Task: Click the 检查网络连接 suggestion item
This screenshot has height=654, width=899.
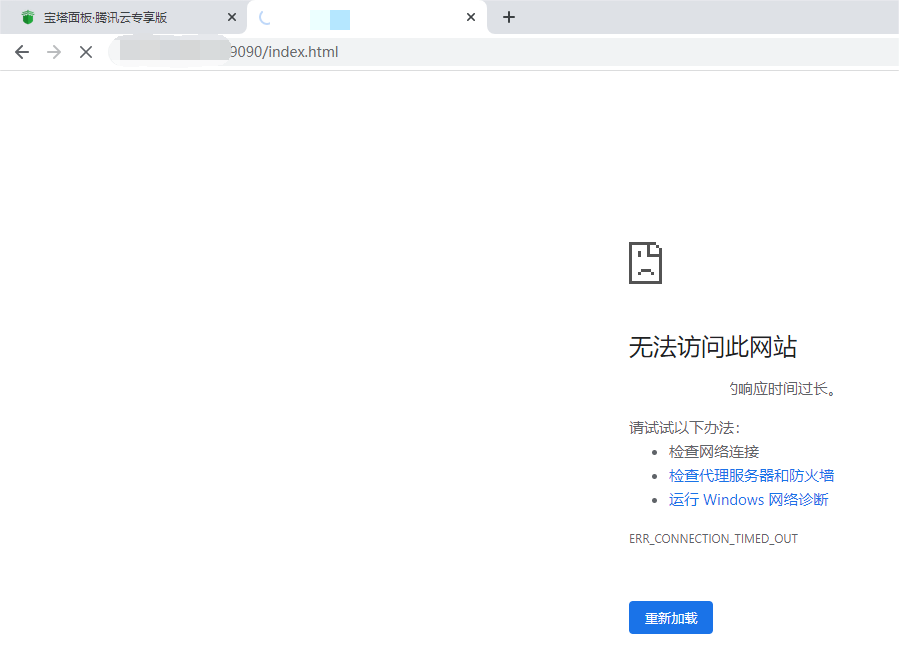Action: tap(713, 451)
